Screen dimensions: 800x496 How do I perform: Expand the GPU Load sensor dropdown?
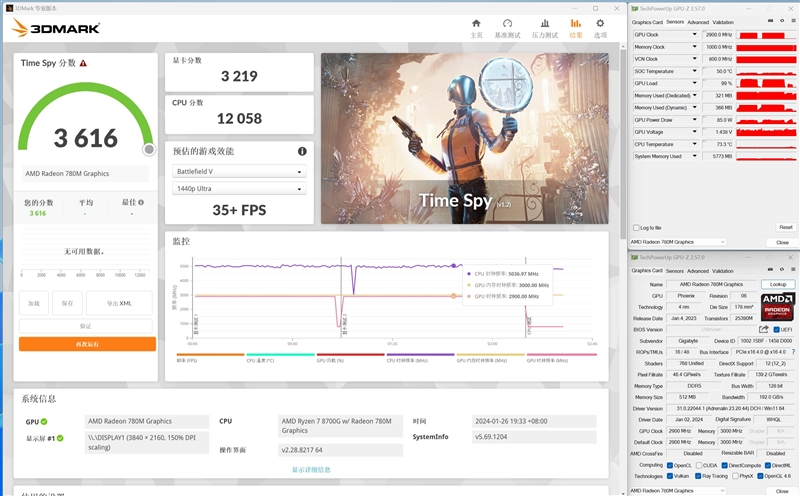694,83
